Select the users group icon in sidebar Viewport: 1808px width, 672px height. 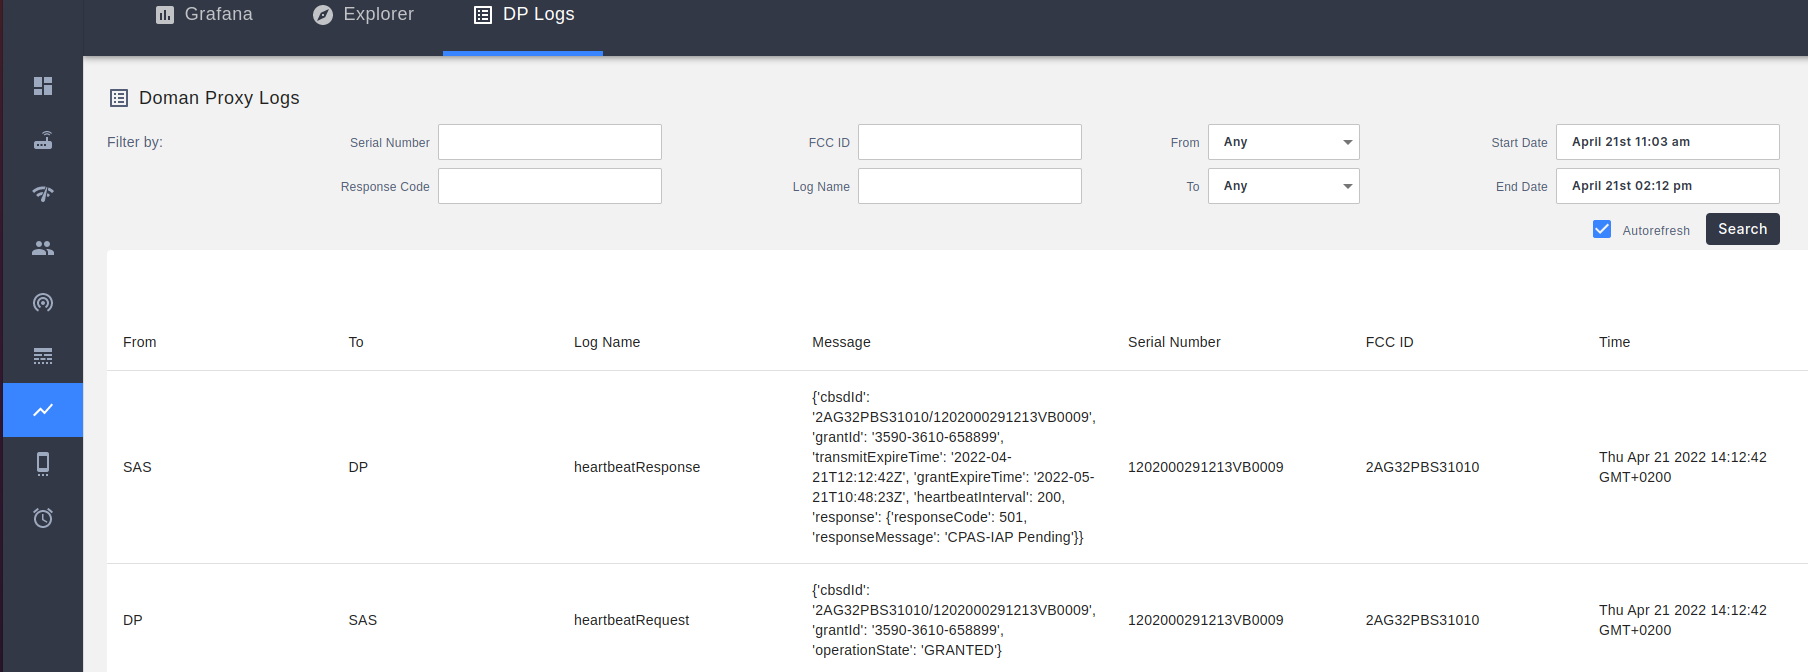[x=42, y=248]
